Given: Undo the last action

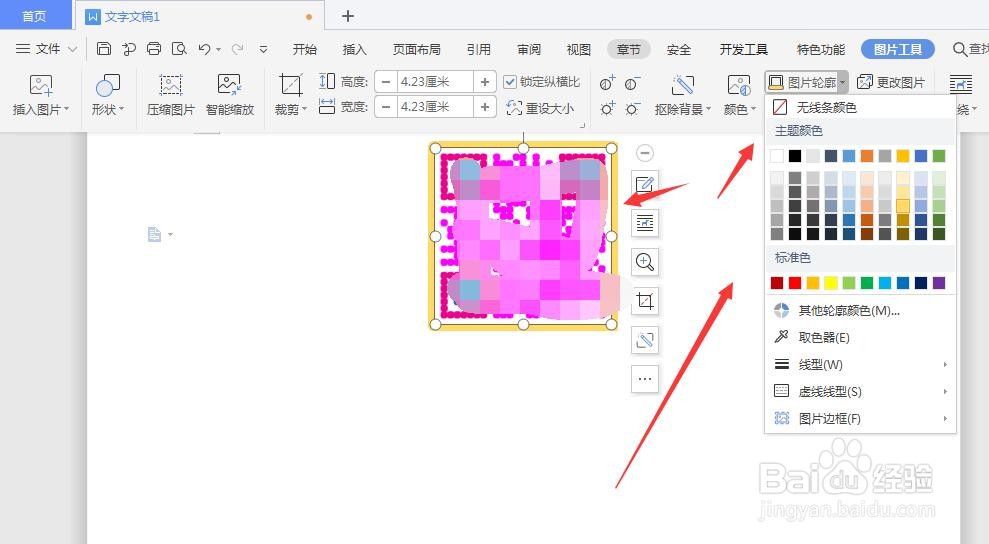Looking at the screenshot, I should point(204,49).
